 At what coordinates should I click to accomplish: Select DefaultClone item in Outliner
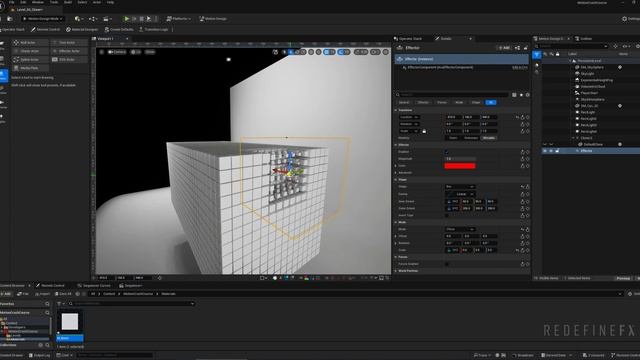point(593,144)
